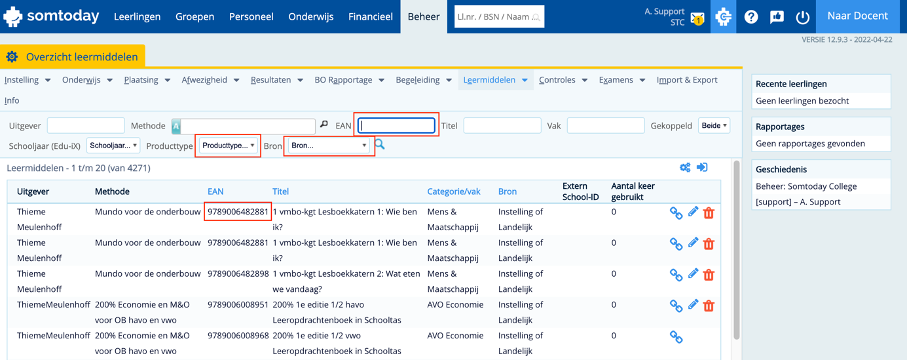The image size is (908, 360).
Task: Click link icon for EAN 9789006482898 row
Action: [676, 274]
